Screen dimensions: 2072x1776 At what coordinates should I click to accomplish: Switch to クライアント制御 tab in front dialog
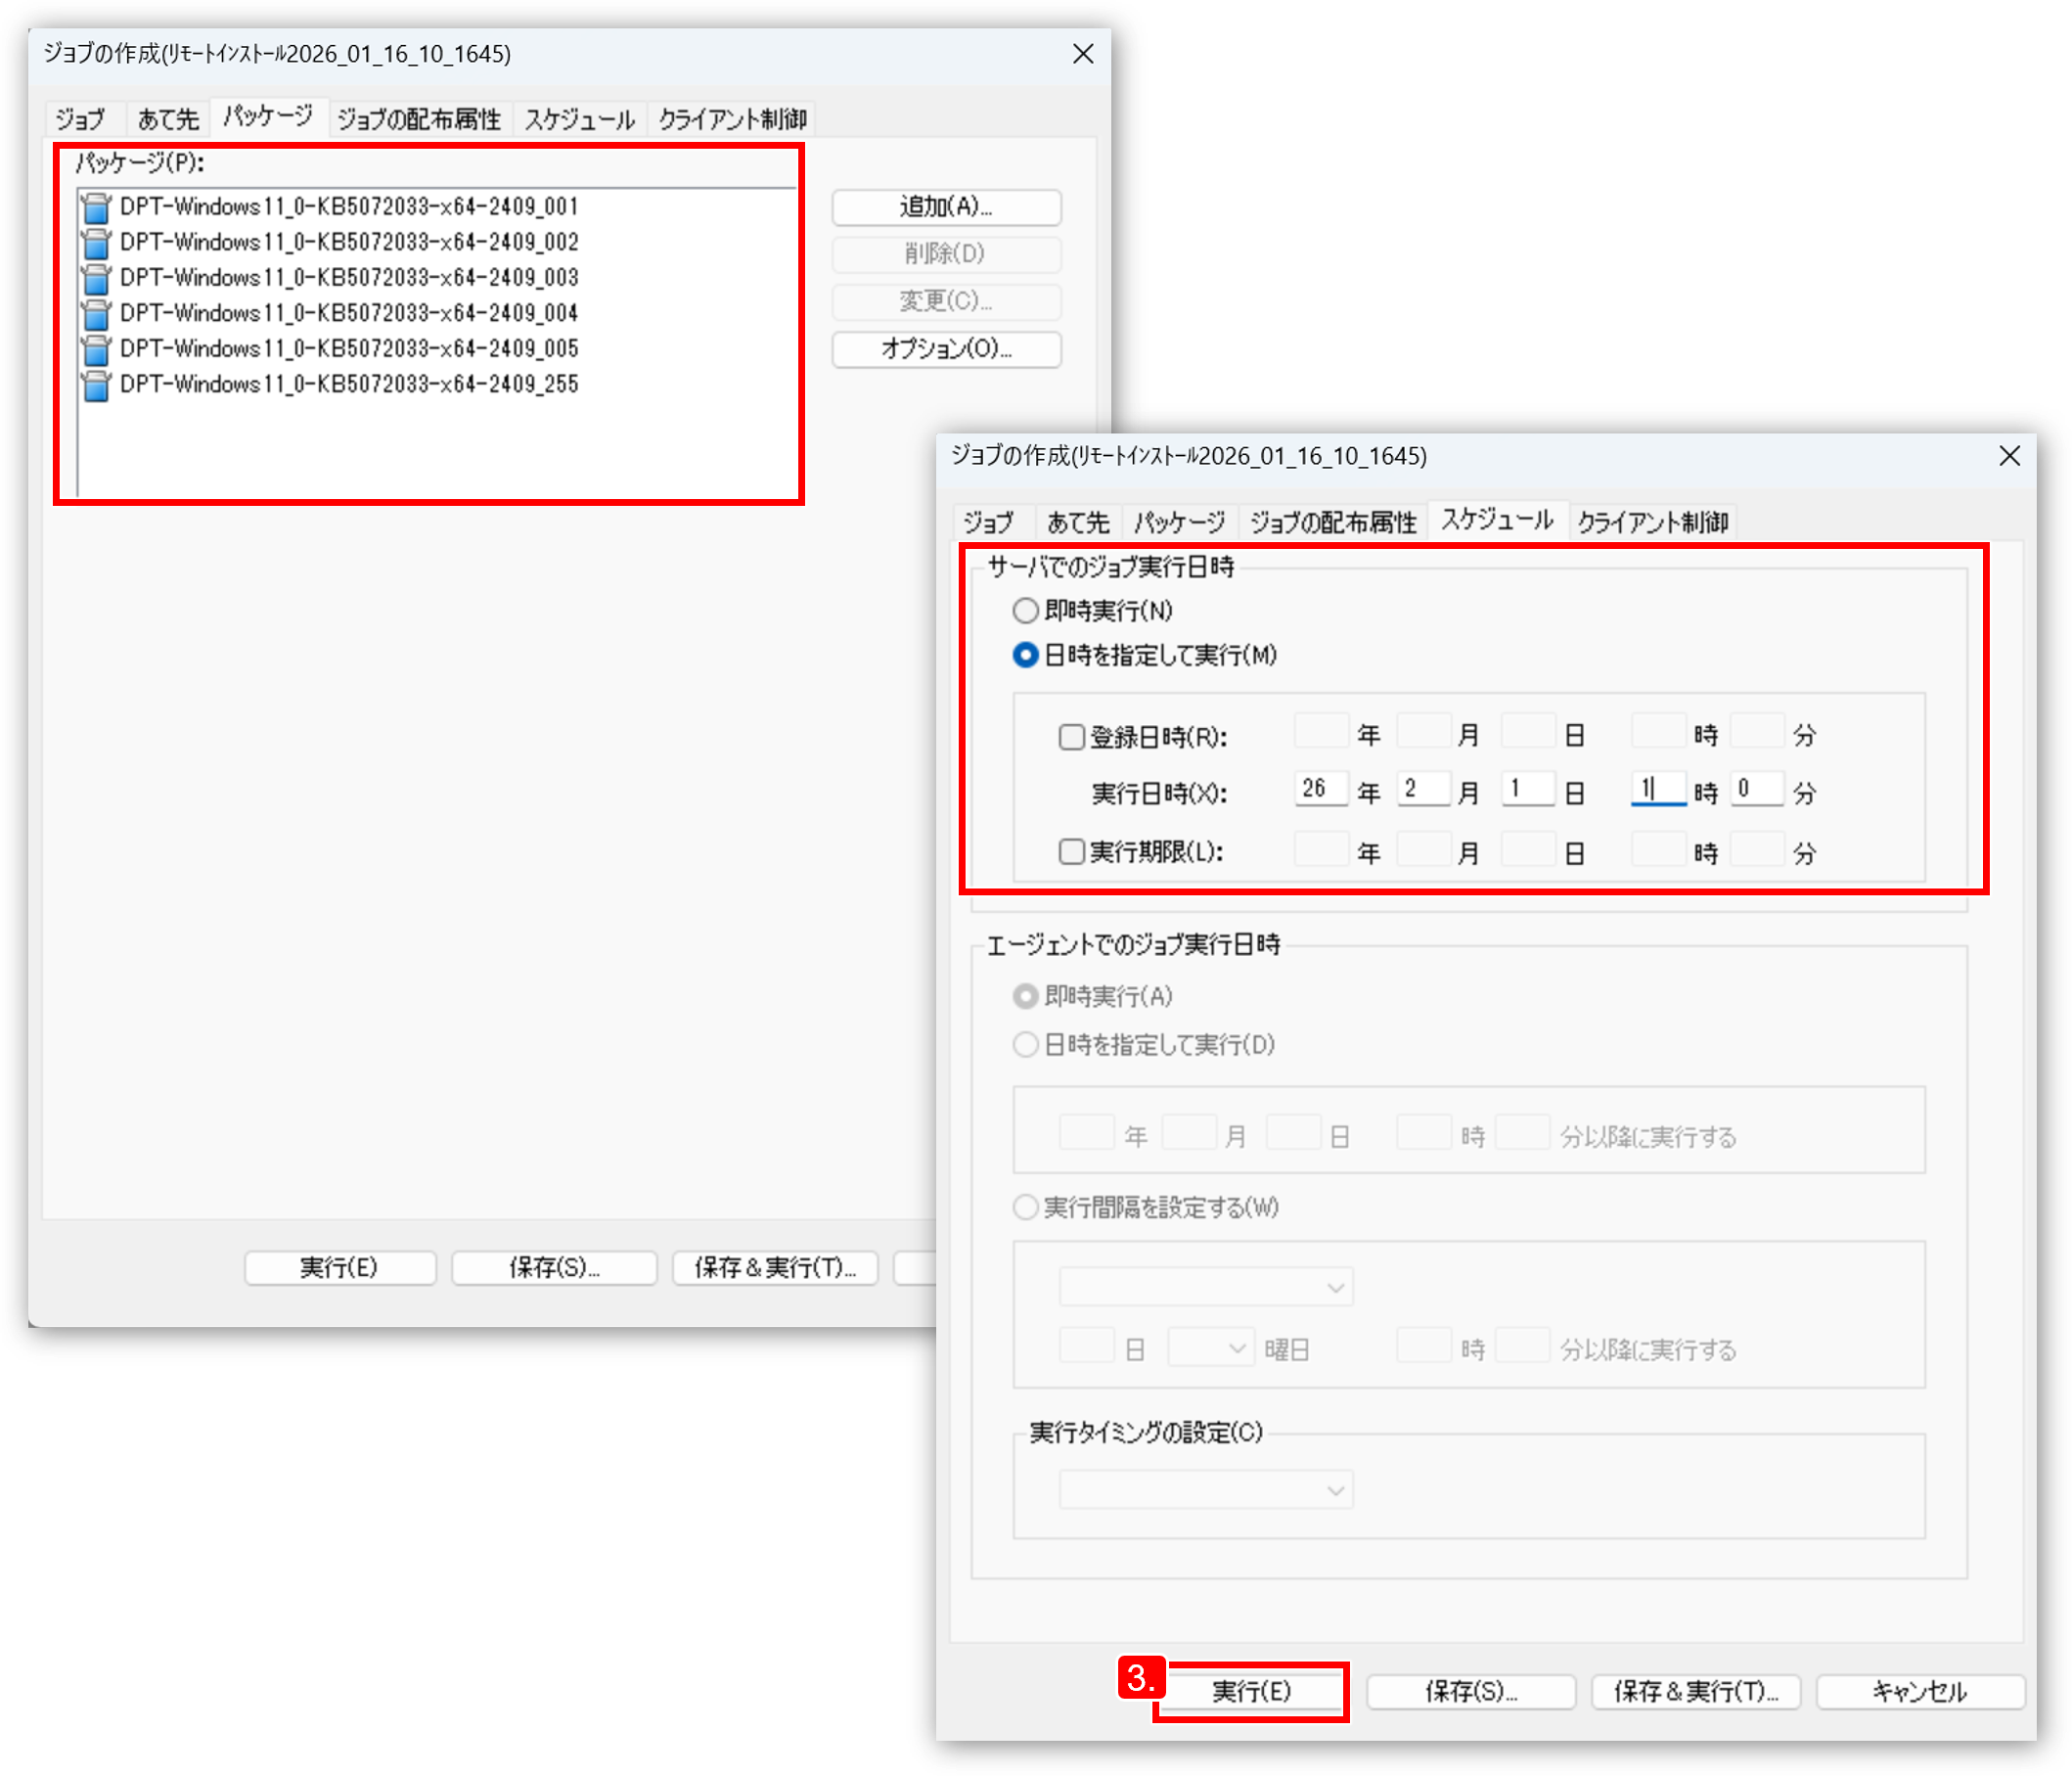point(1652,522)
